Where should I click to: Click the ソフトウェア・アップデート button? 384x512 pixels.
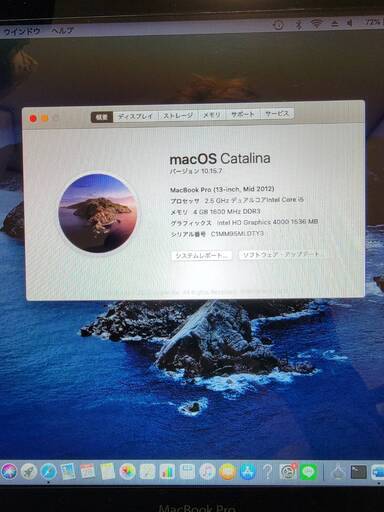point(281,255)
